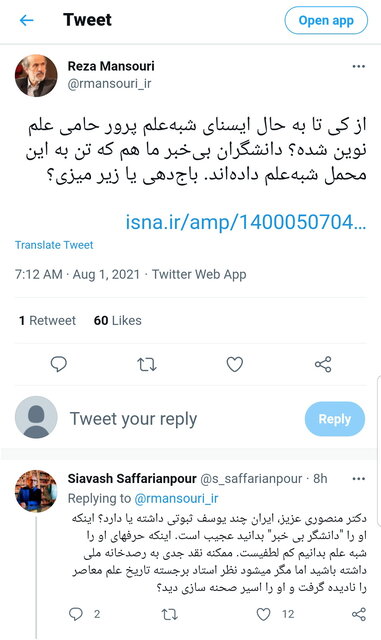Go back using the arrow icon
381x640 pixels.
click(27, 20)
